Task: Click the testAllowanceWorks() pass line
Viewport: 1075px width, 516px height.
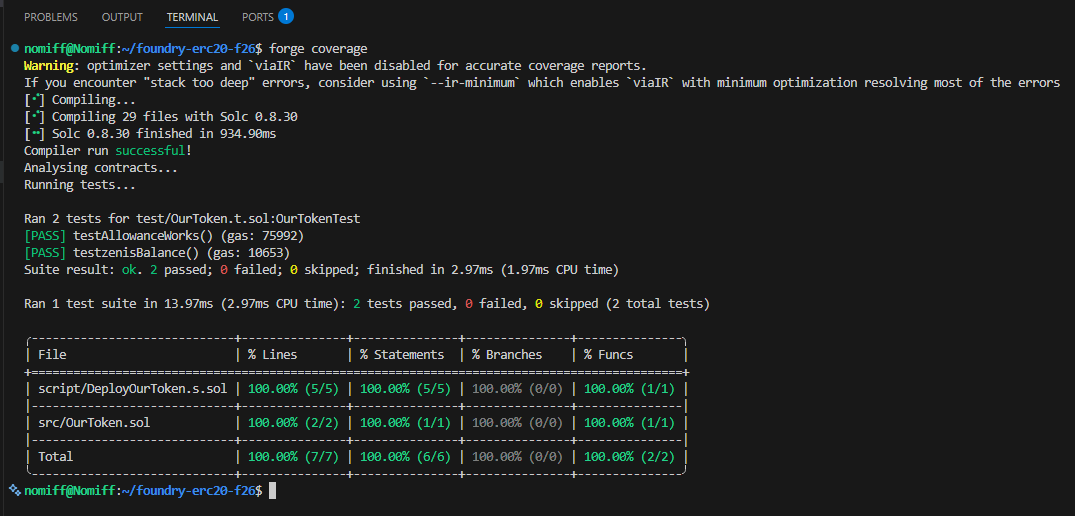Action: (x=164, y=236)
